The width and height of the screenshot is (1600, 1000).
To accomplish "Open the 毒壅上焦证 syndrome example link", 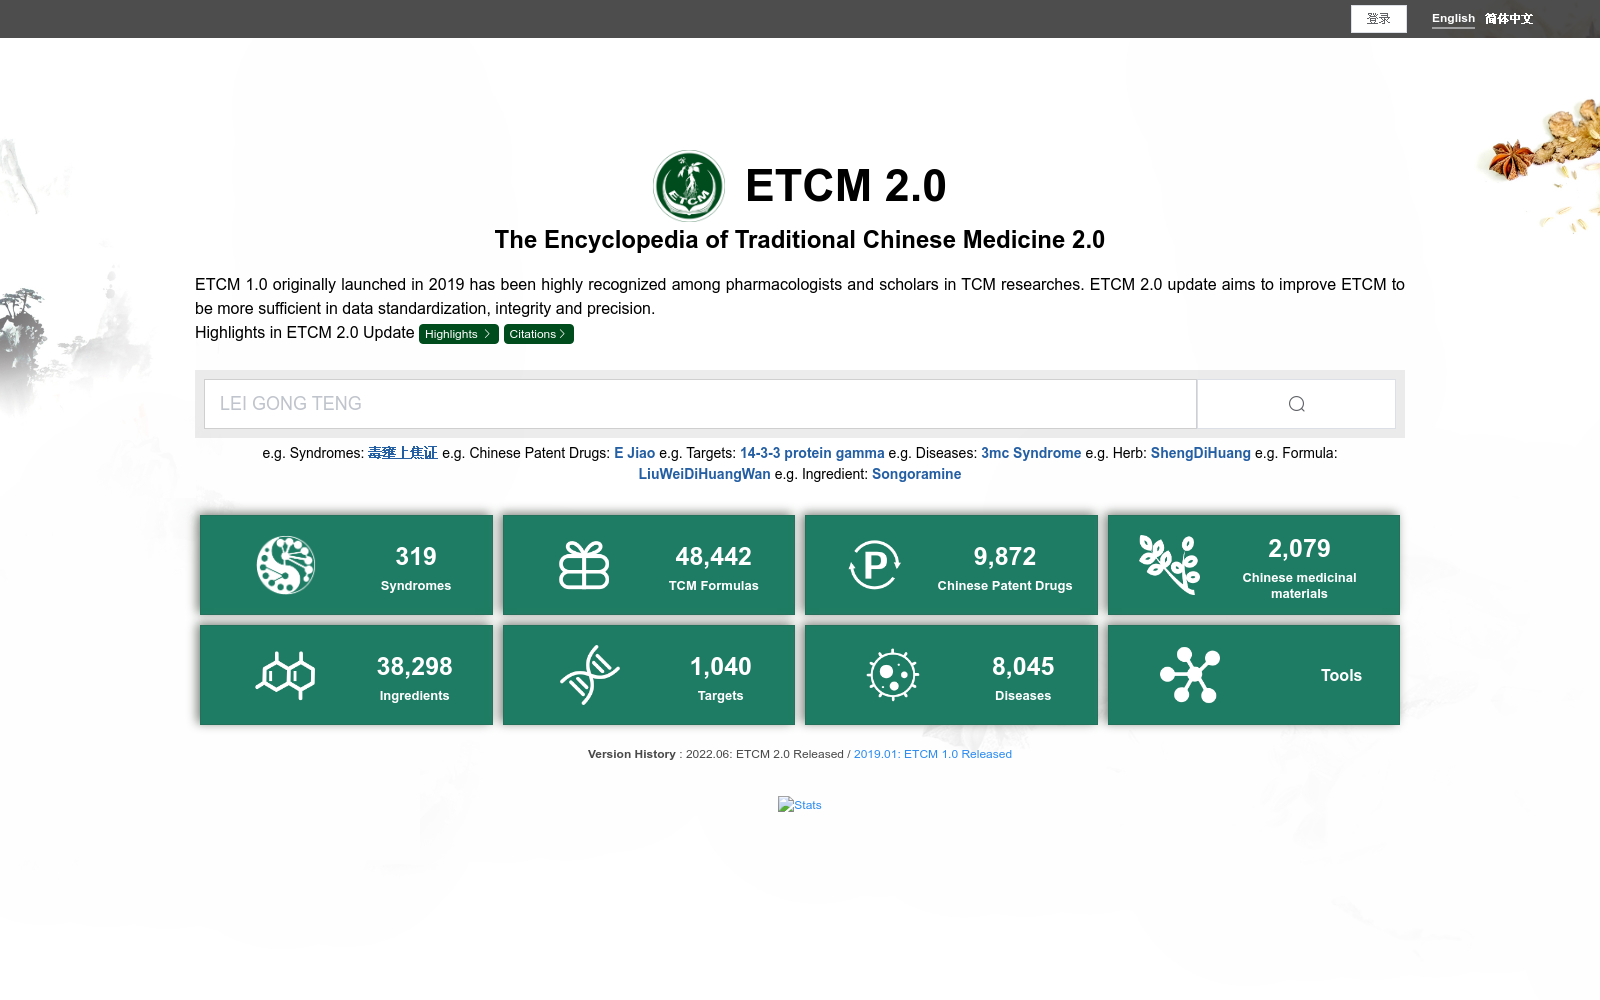I will [403, 453].
